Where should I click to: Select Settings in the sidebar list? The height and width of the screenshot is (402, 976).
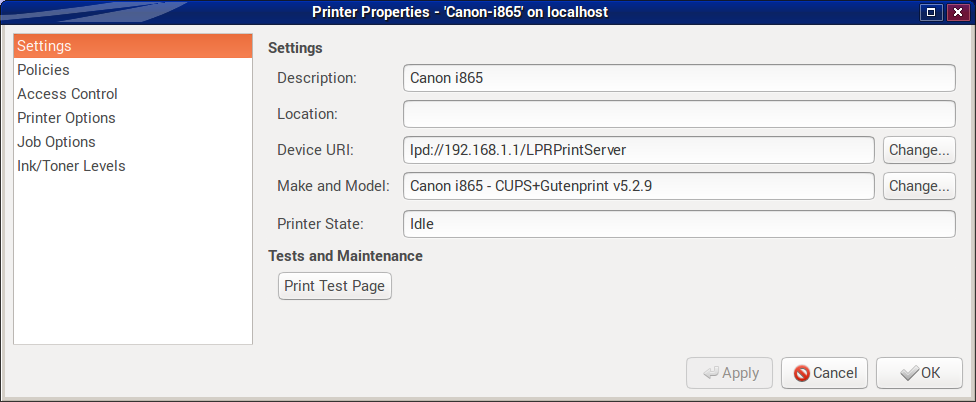[132, 46]
